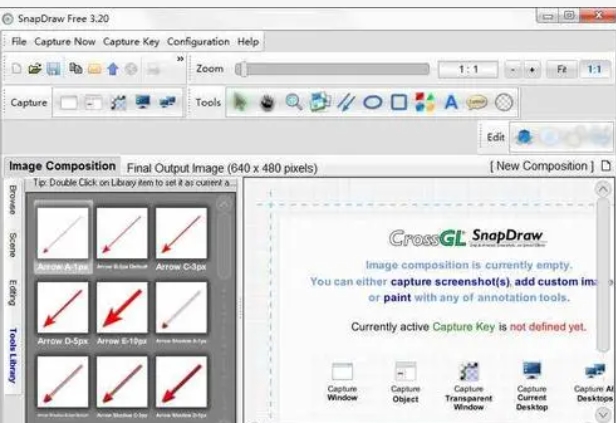
Task: Select the colorful shapes tool
Action: (425, 103)
